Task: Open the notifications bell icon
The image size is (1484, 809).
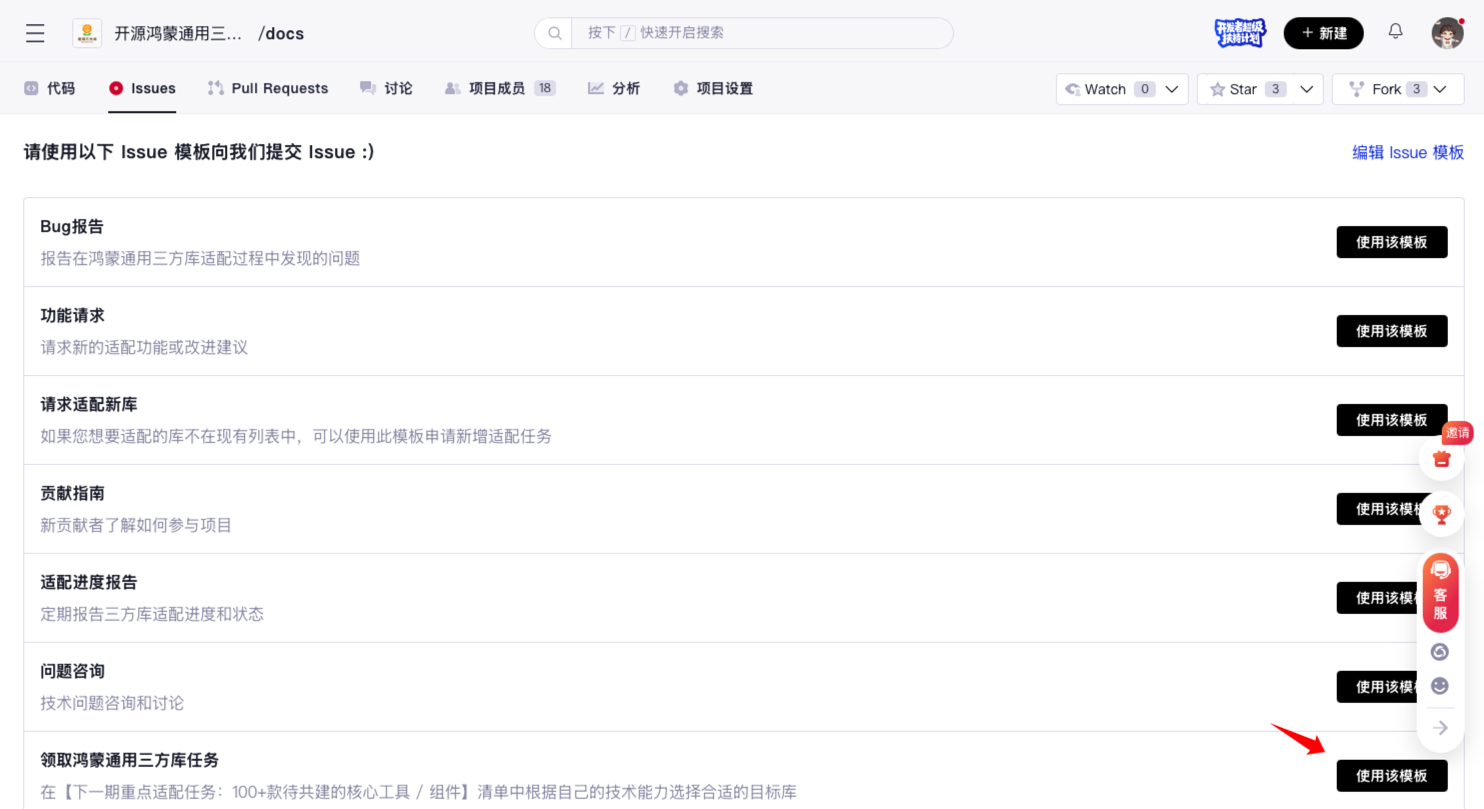Action: [x=1396, y=32]
